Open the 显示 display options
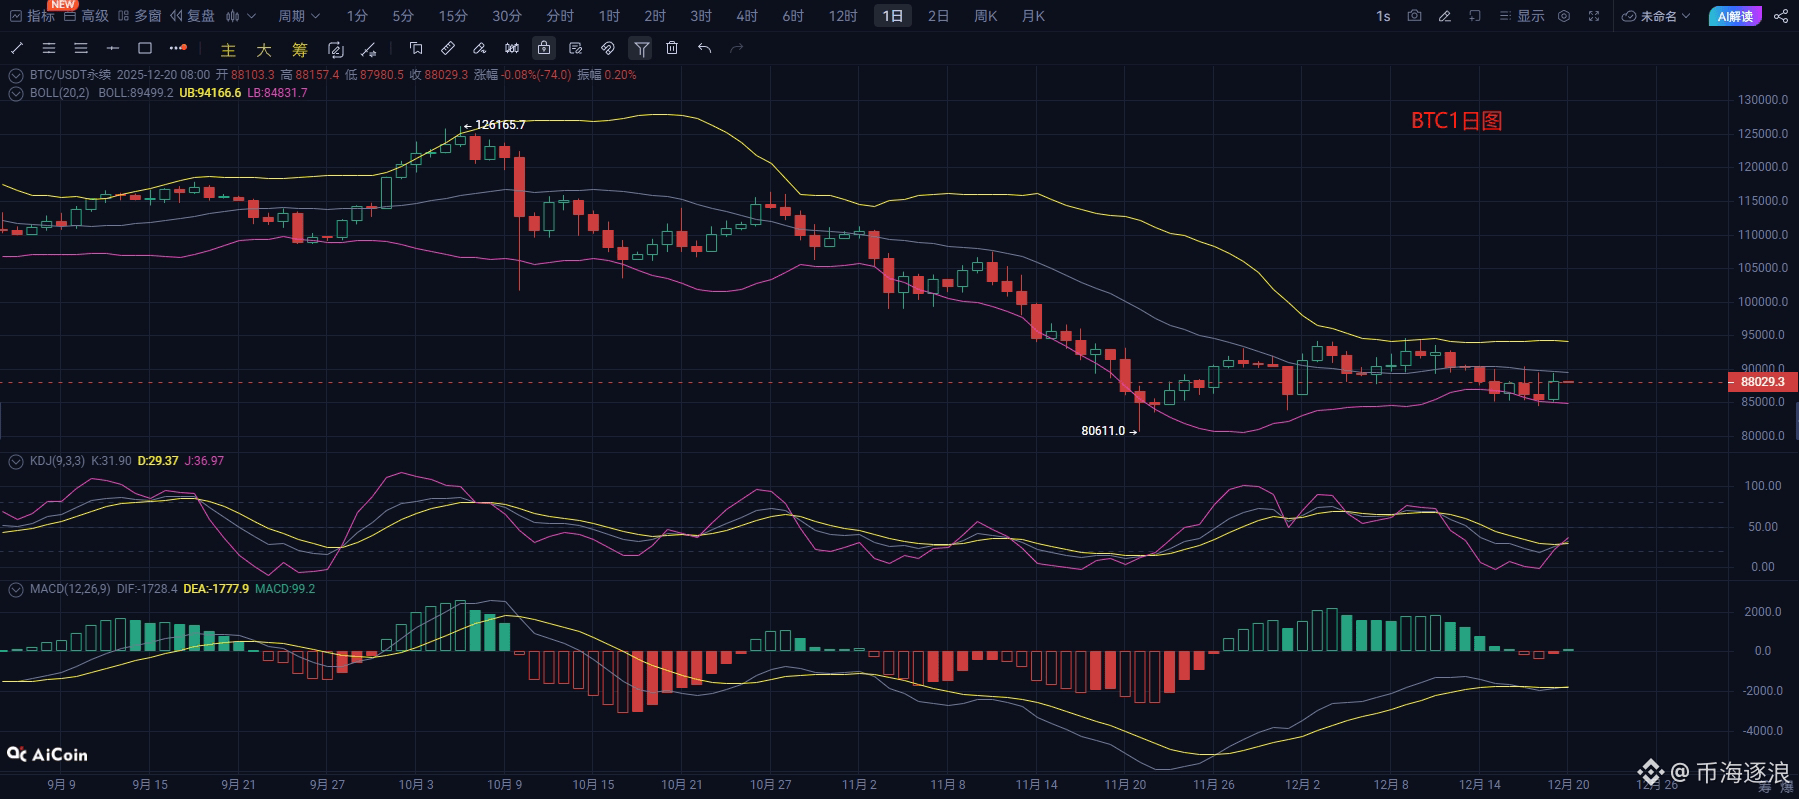Viewport: 1799px width, 799px height. click(x=1522, y=16)
